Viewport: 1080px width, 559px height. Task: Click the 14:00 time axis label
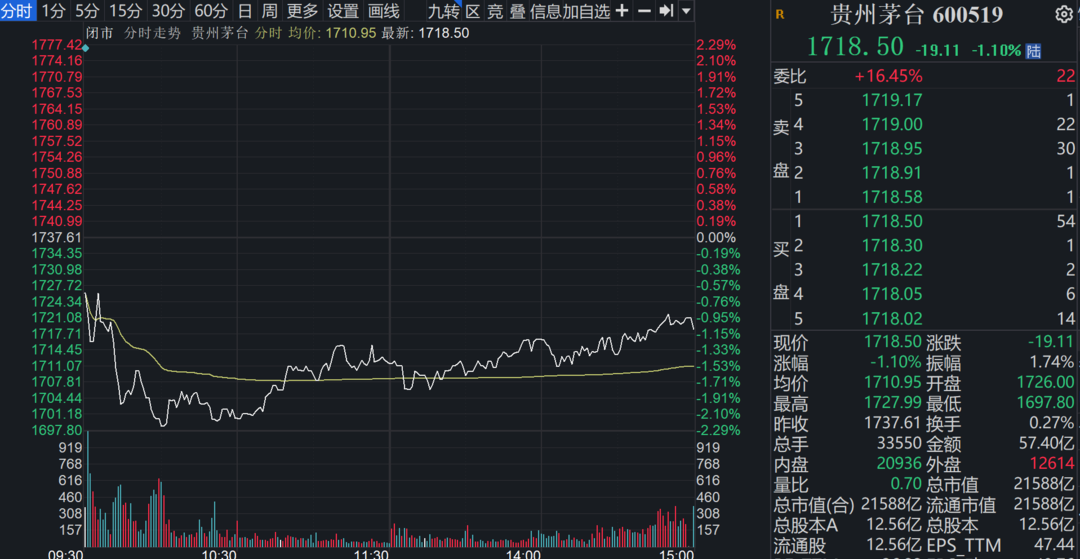(x=523, y=553)
